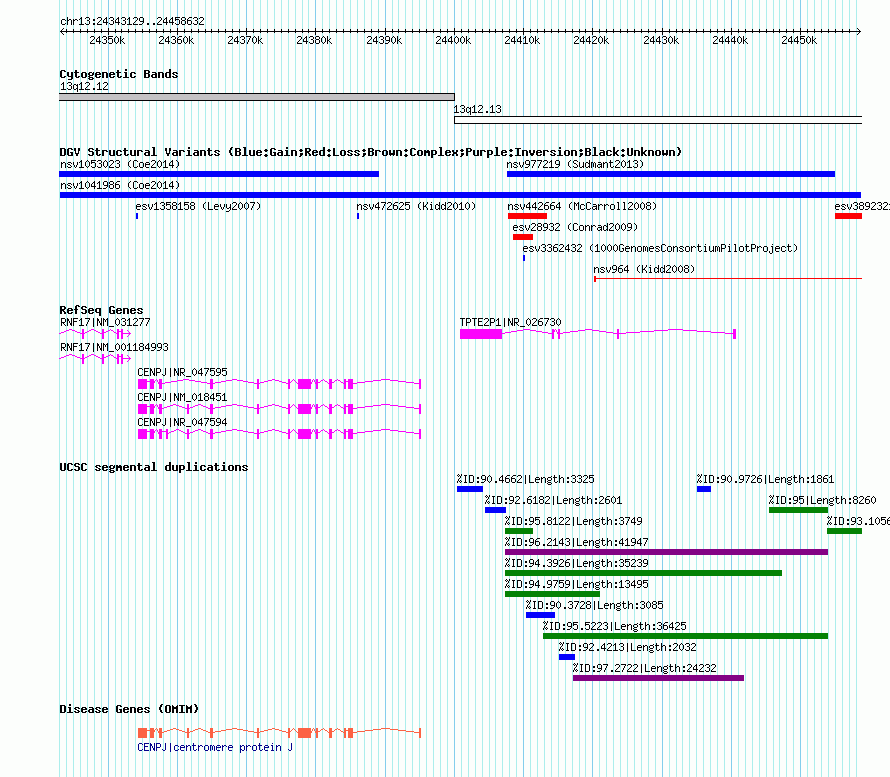Click the nsv472625 (Kidd2010) variant label
The image size is (890, 777).
coord(416,206)
